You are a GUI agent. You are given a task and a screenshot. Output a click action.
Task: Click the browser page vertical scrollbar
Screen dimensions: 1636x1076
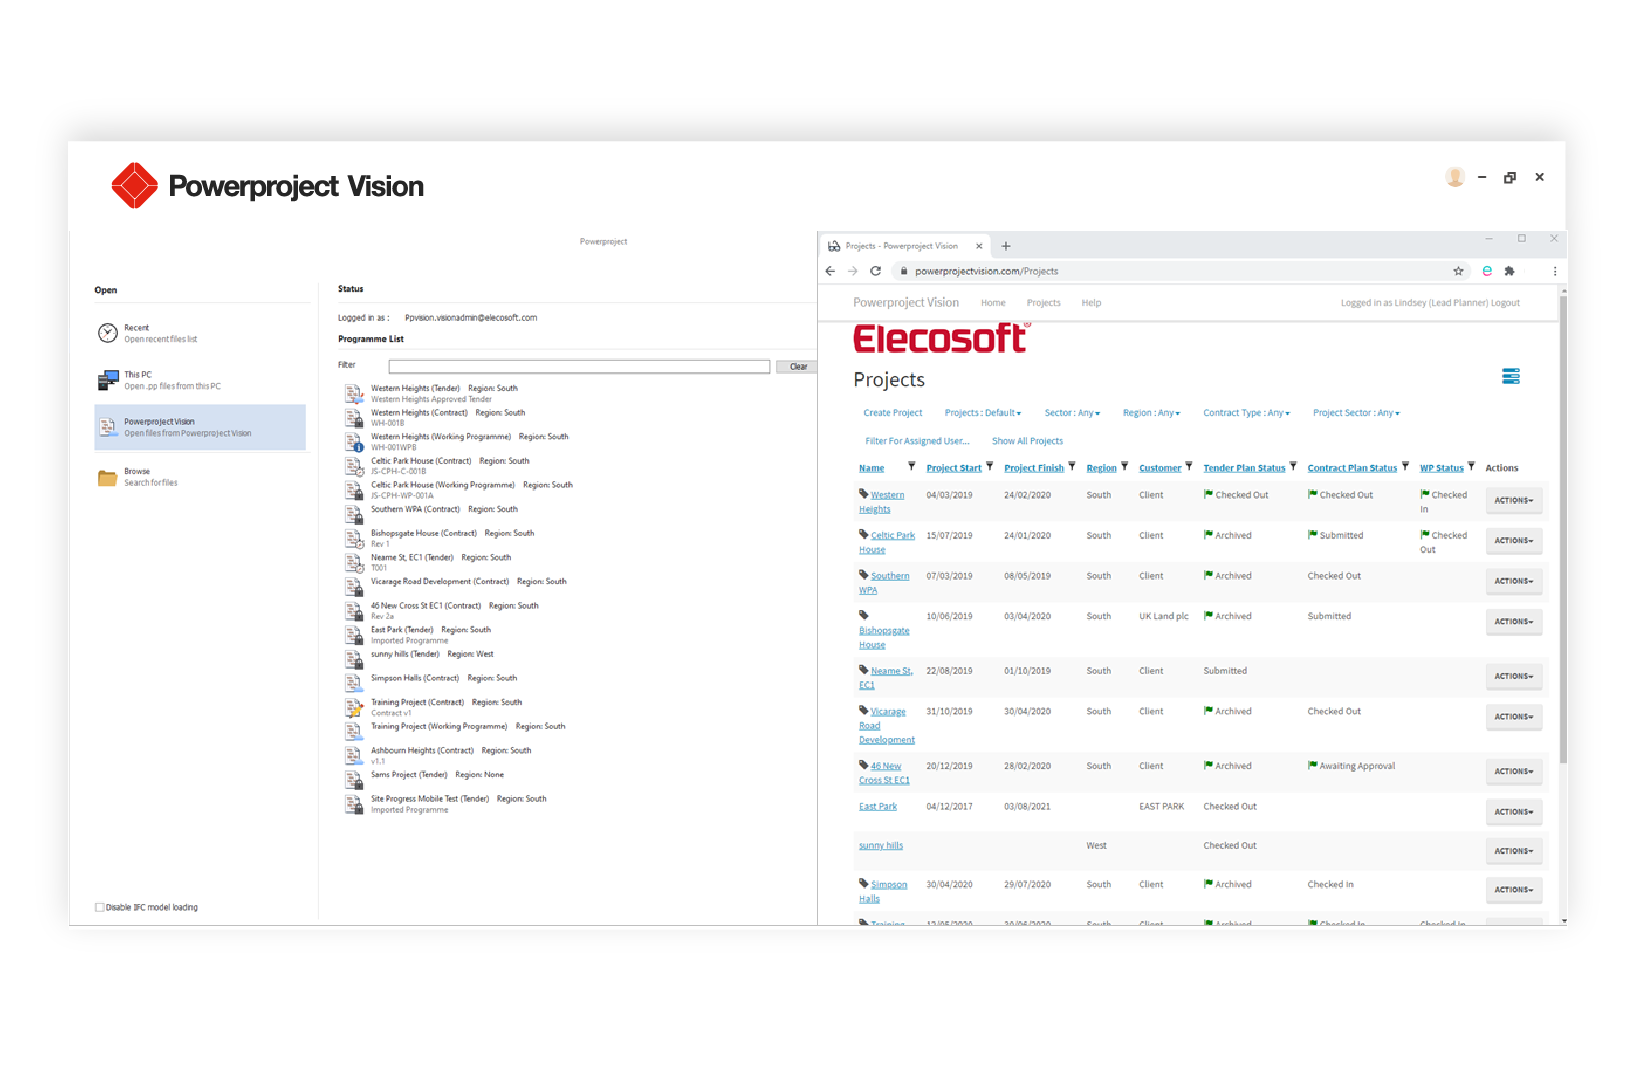1562,530
